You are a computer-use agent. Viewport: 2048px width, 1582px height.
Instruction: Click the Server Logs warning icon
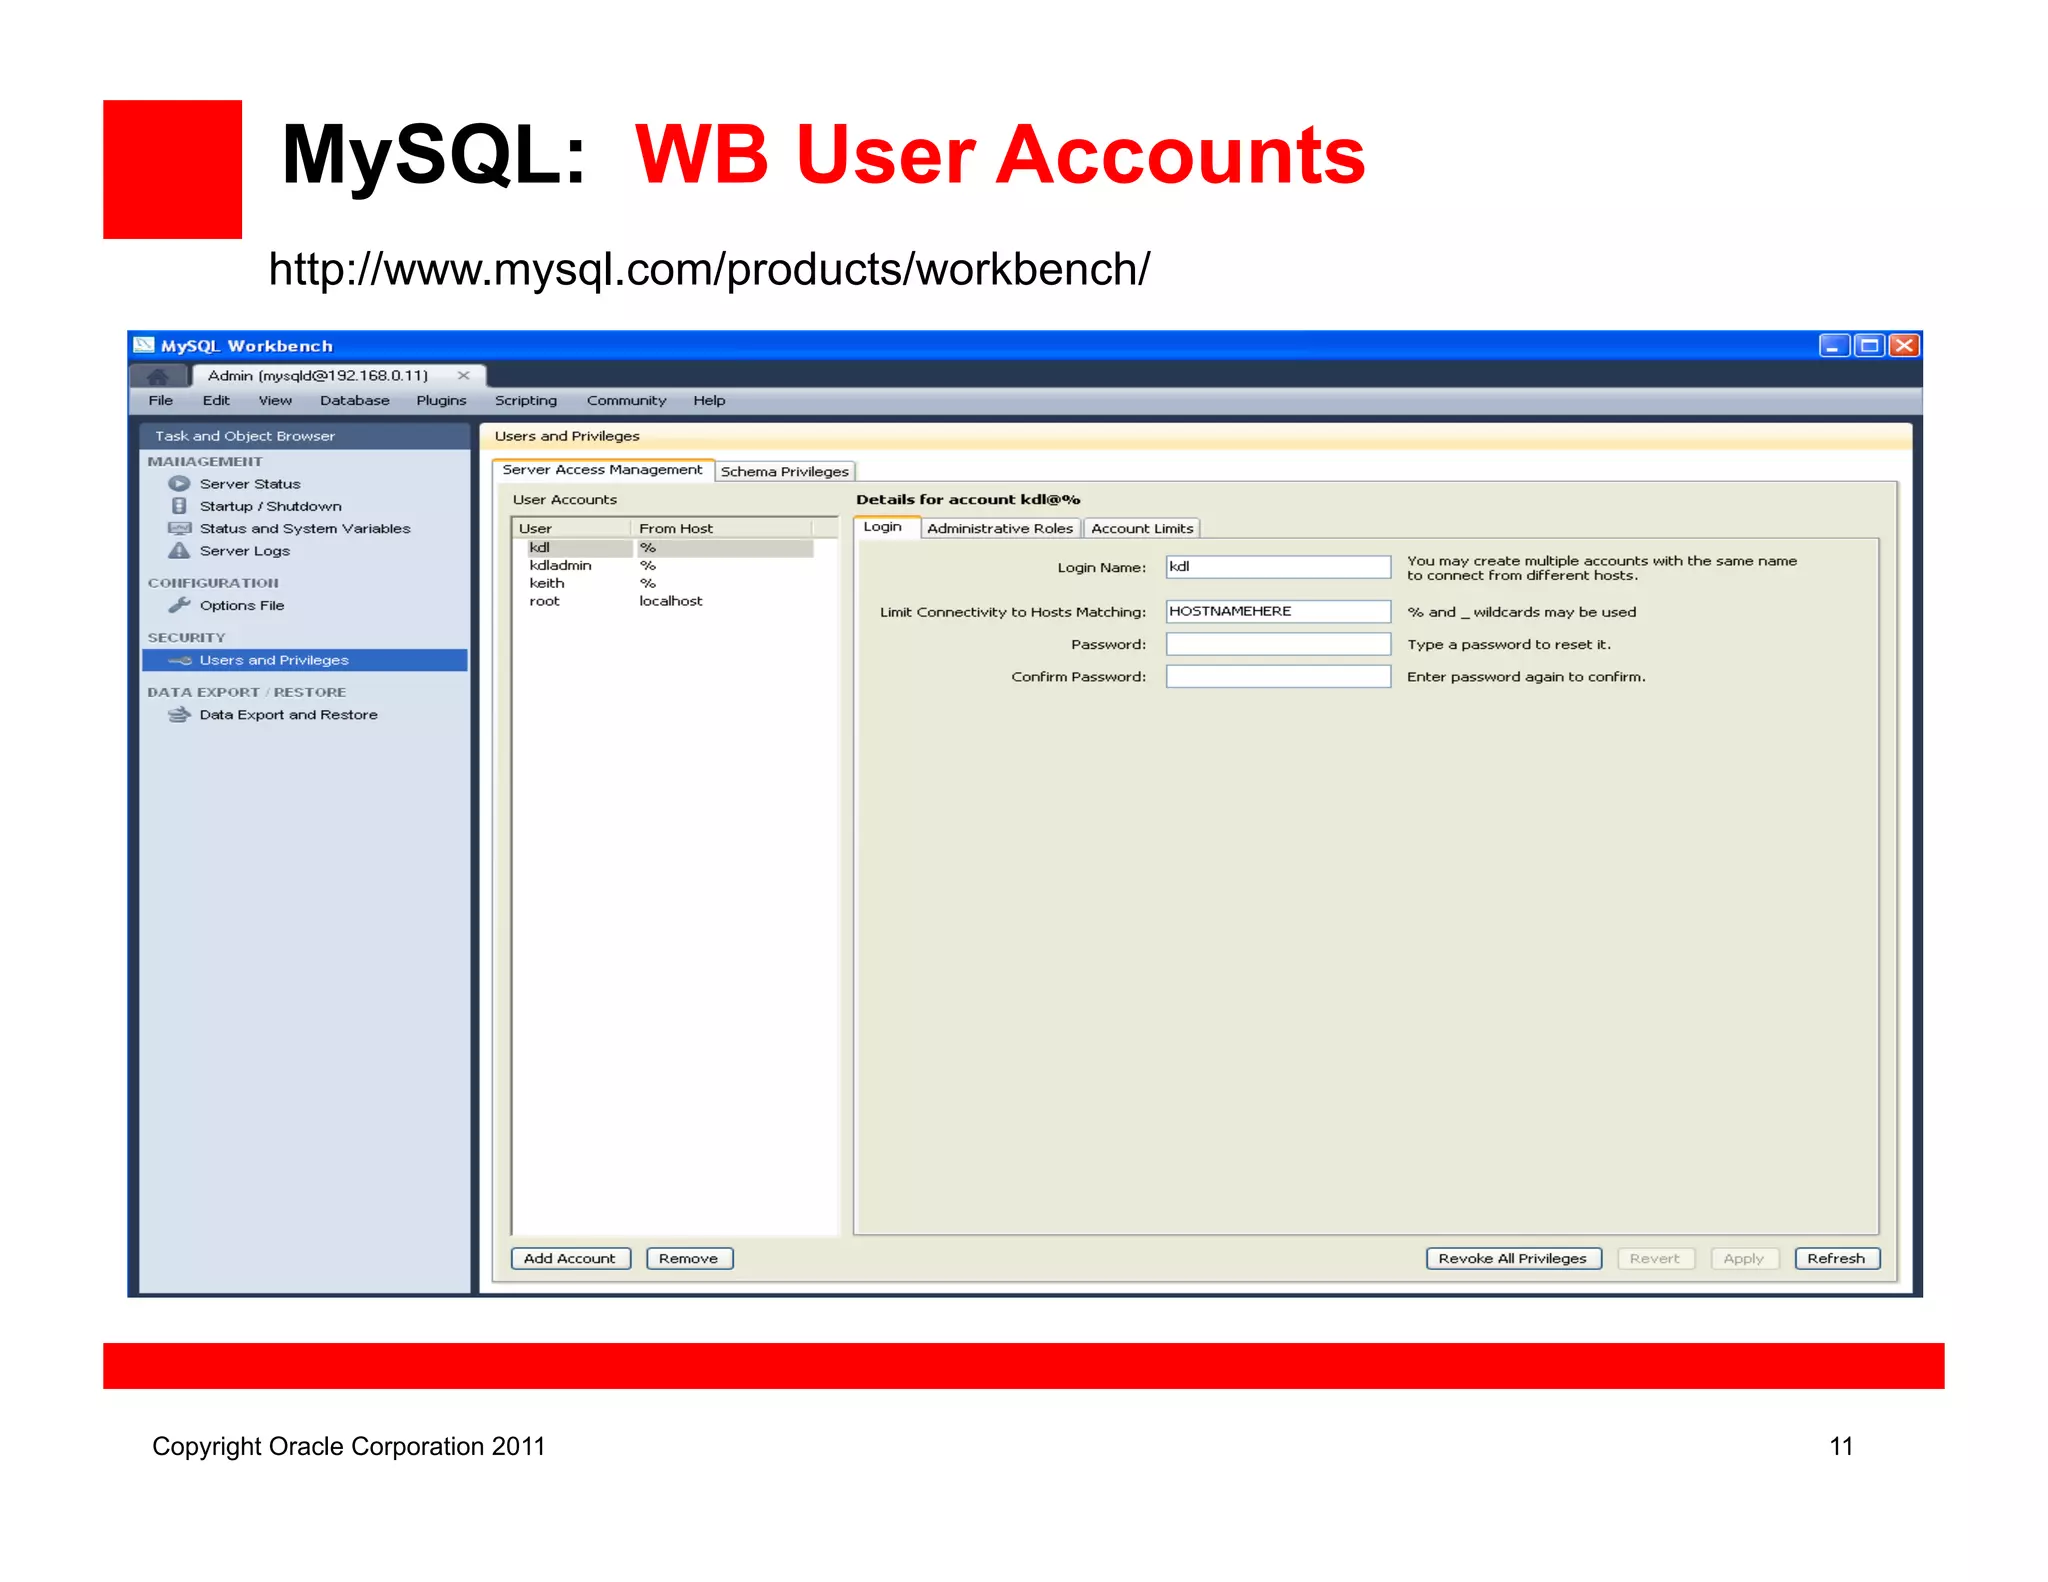point(179,551)
